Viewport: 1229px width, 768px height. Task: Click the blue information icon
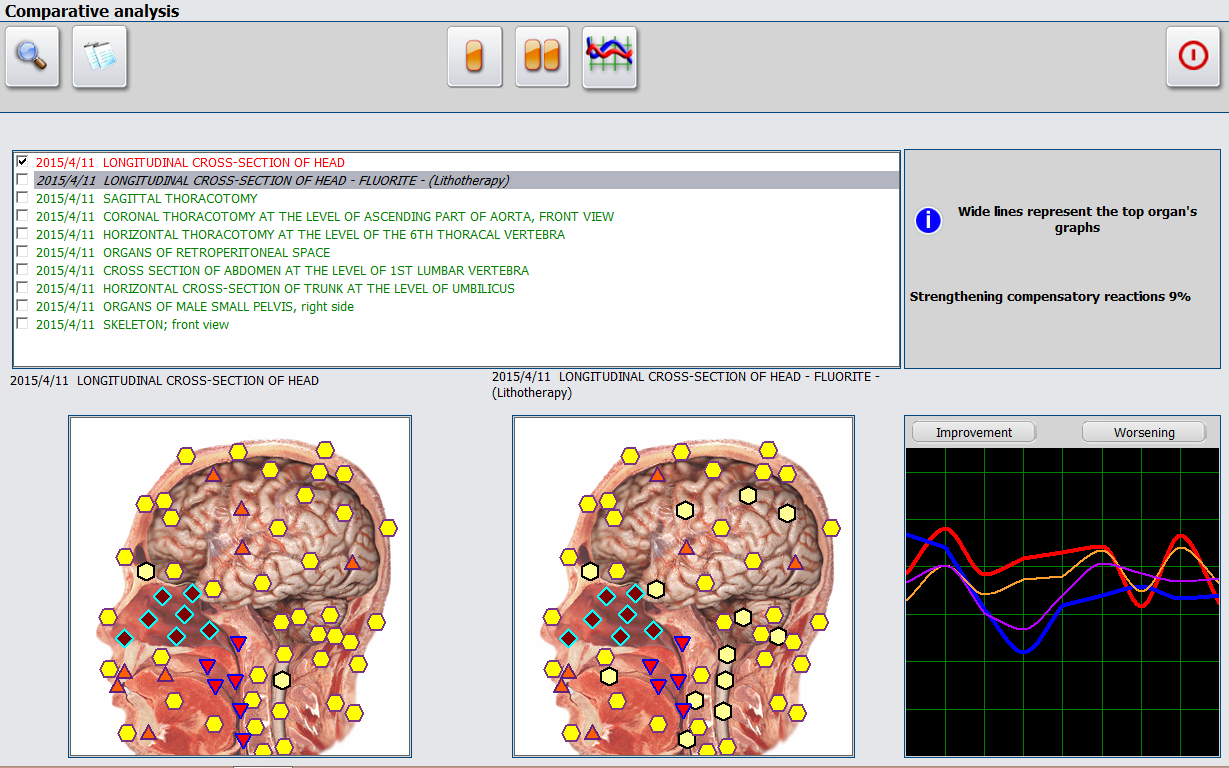click(928, 220)
